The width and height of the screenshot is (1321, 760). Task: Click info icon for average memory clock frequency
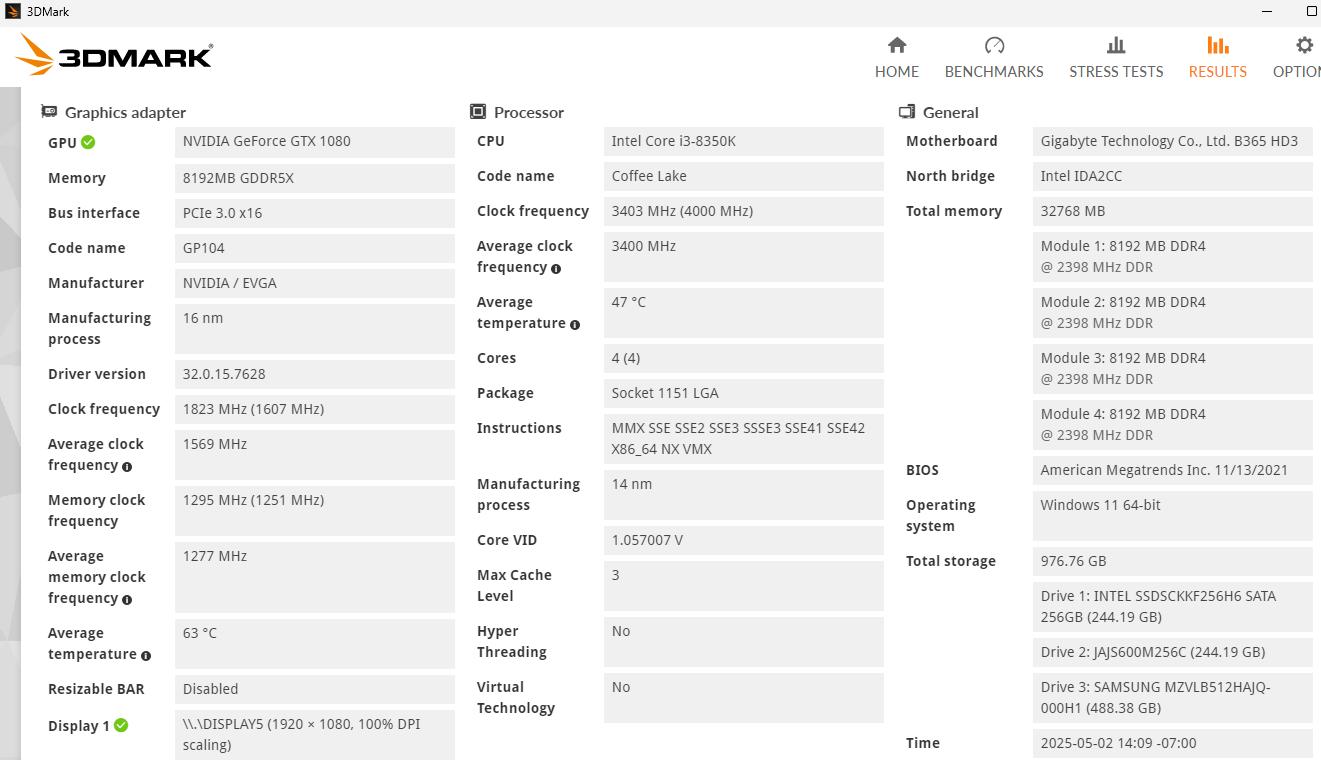tap(127, 600)
